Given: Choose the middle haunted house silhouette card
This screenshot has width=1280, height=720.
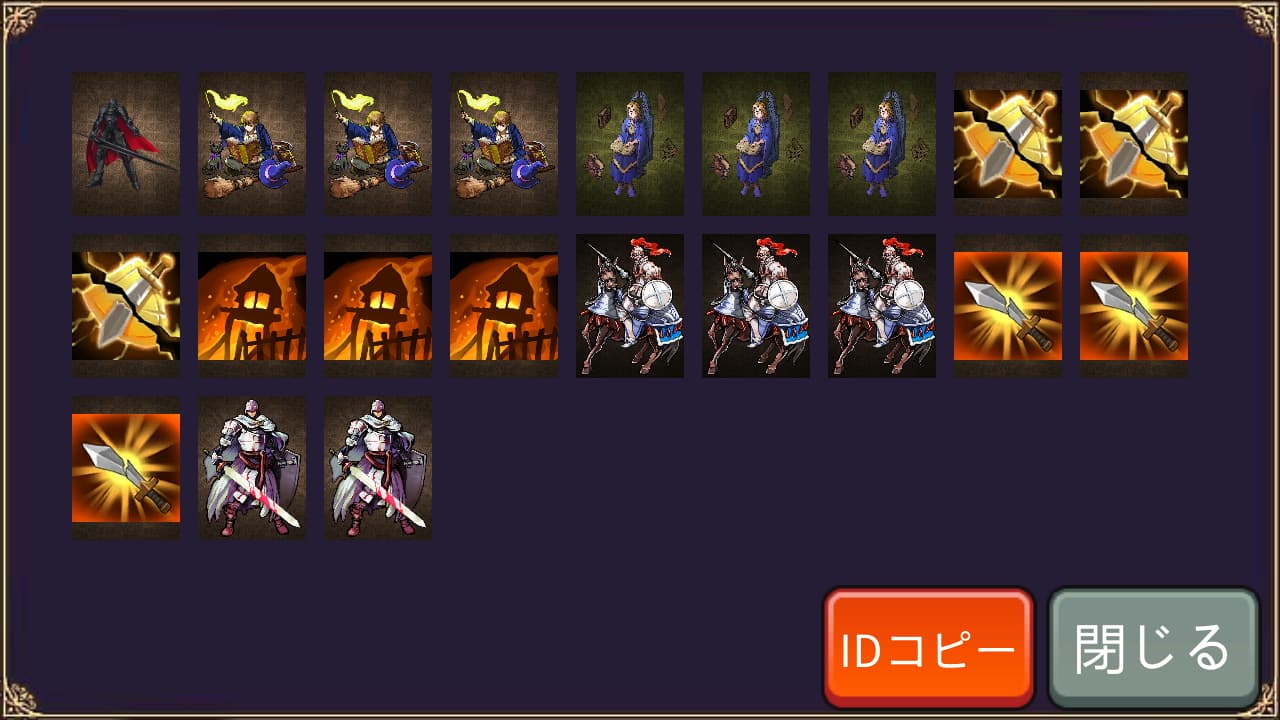Looking at the screenshot, I should pyautogui.click(x=378, y=306).
